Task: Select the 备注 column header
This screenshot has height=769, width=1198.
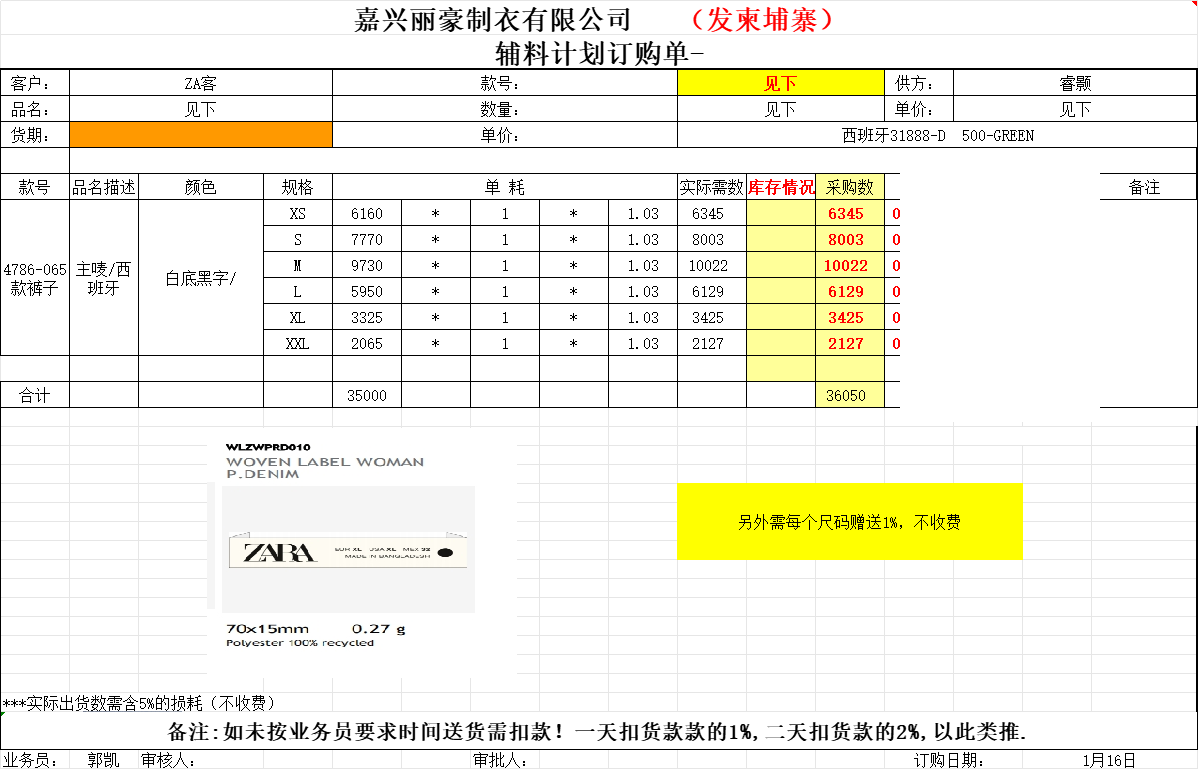Action: pos(1144,187)
